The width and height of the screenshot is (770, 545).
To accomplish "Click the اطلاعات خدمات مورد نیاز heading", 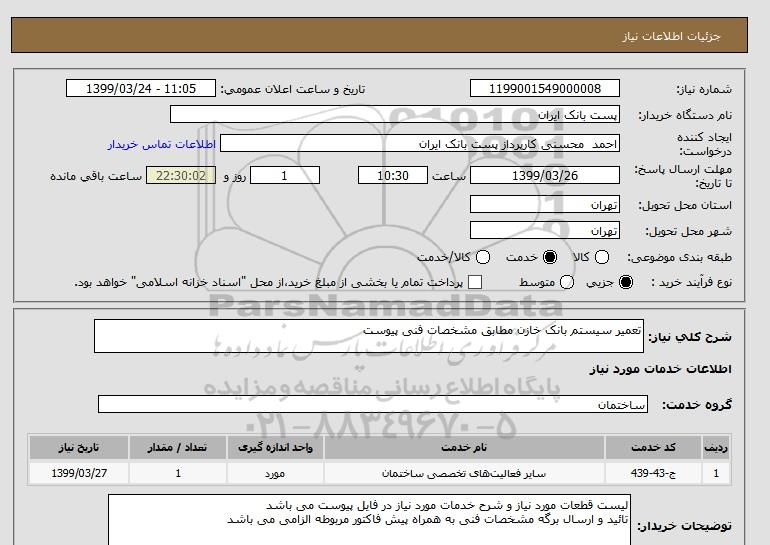I will point(660,369).
